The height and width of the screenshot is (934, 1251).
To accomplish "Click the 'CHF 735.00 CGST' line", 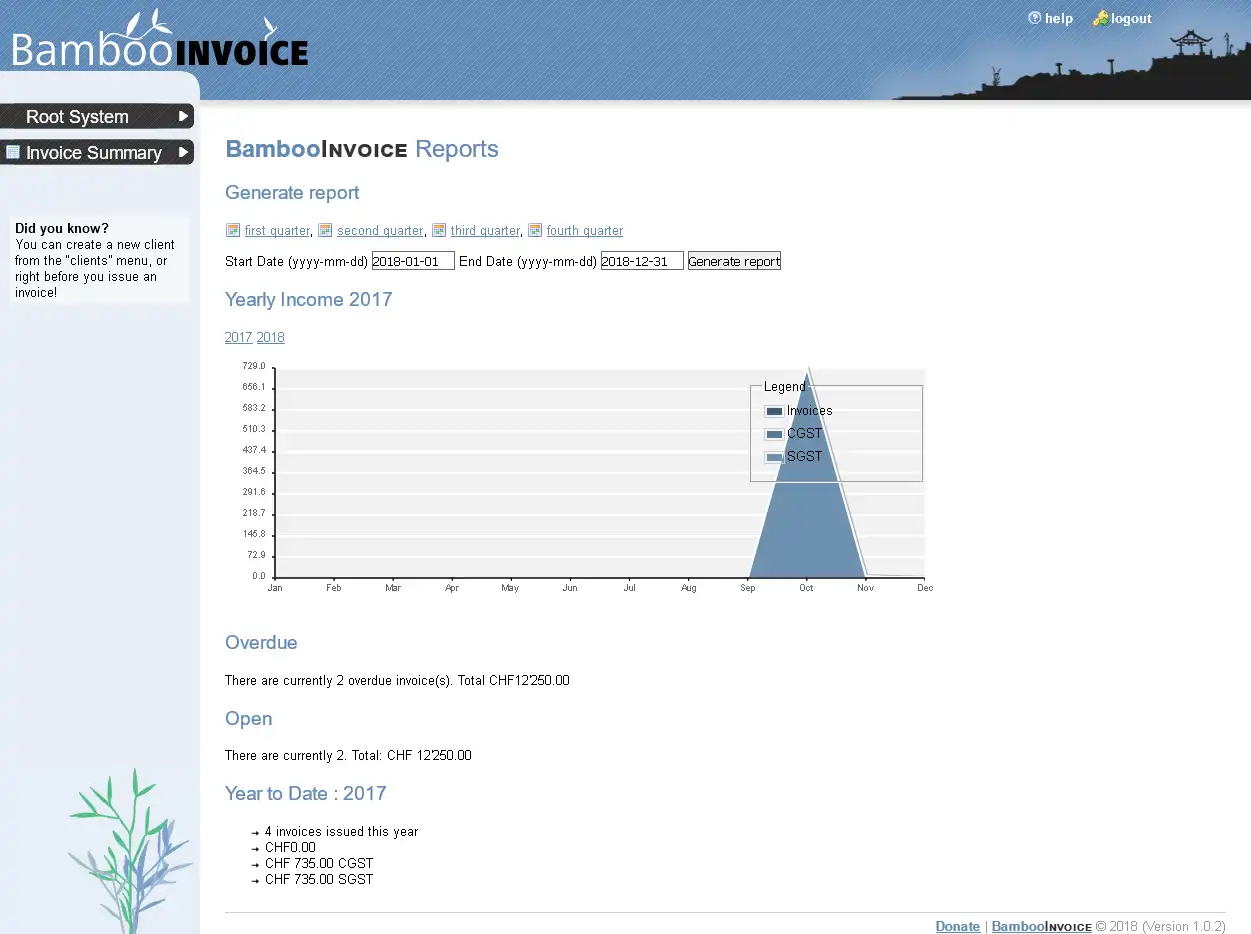I will 319,863.
